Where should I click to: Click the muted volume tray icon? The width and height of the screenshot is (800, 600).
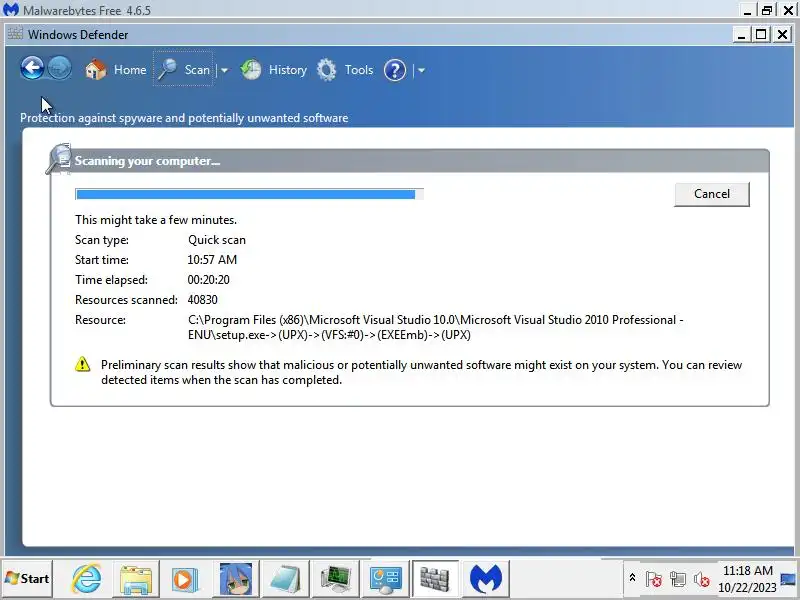tap(702, 579)
